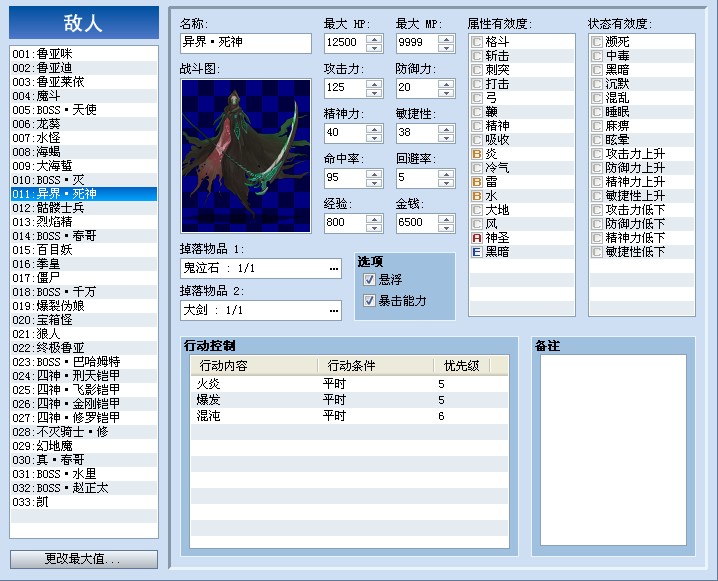Select the 火炎 action row
Image resolution: width=718 pixels, height=581 pixels.
tap(349, 384)
